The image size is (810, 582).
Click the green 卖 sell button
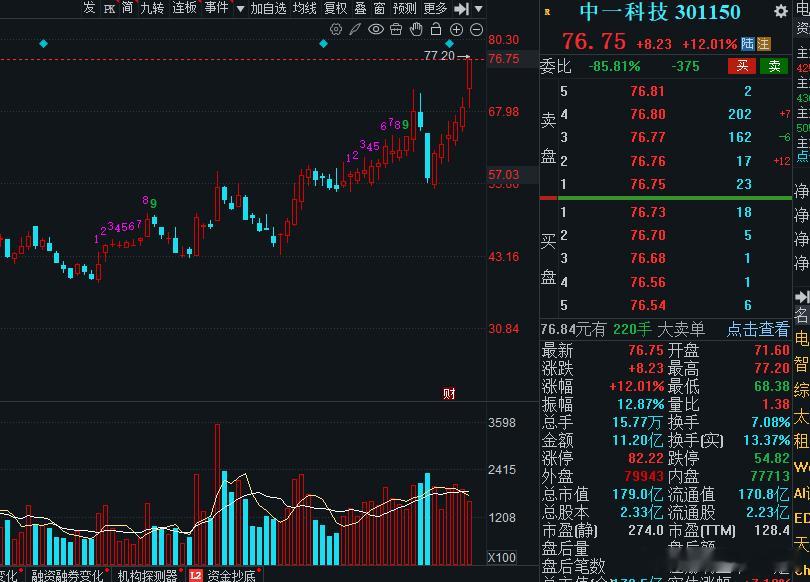coord(774,66)
